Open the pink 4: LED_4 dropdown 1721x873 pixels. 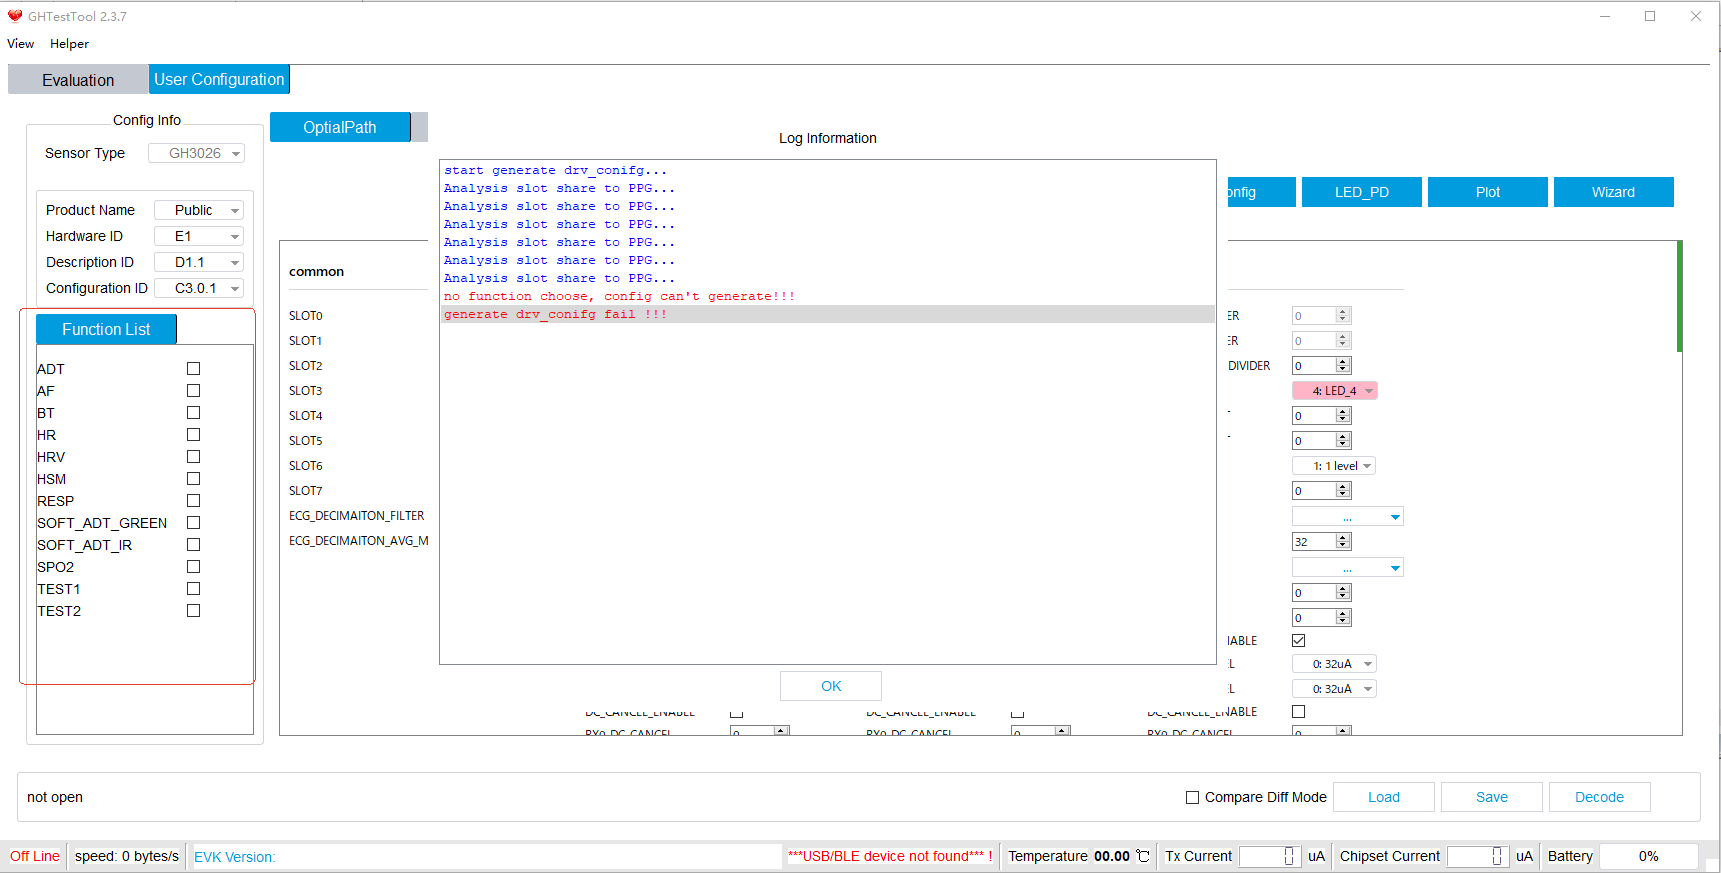click(1335, 391)
